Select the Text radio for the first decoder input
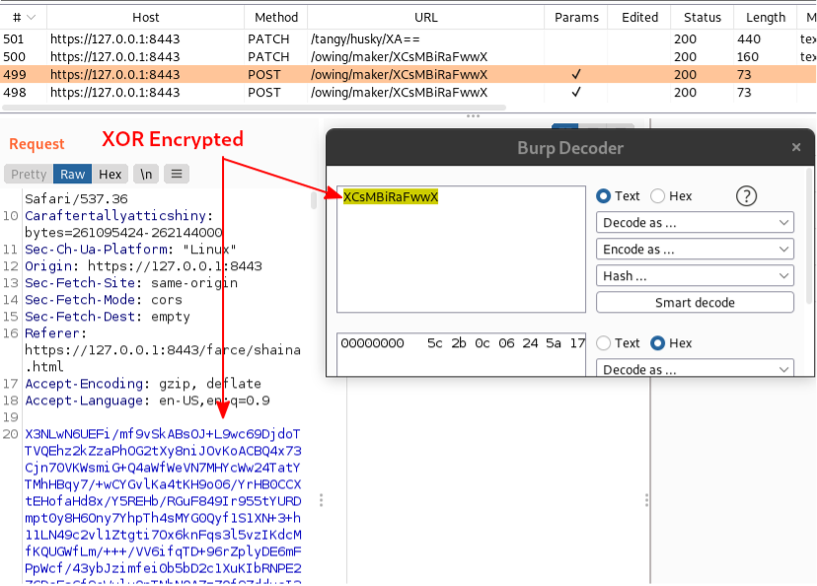The height and width of the screenshot is (586, 817). click(x=604, y=196)
